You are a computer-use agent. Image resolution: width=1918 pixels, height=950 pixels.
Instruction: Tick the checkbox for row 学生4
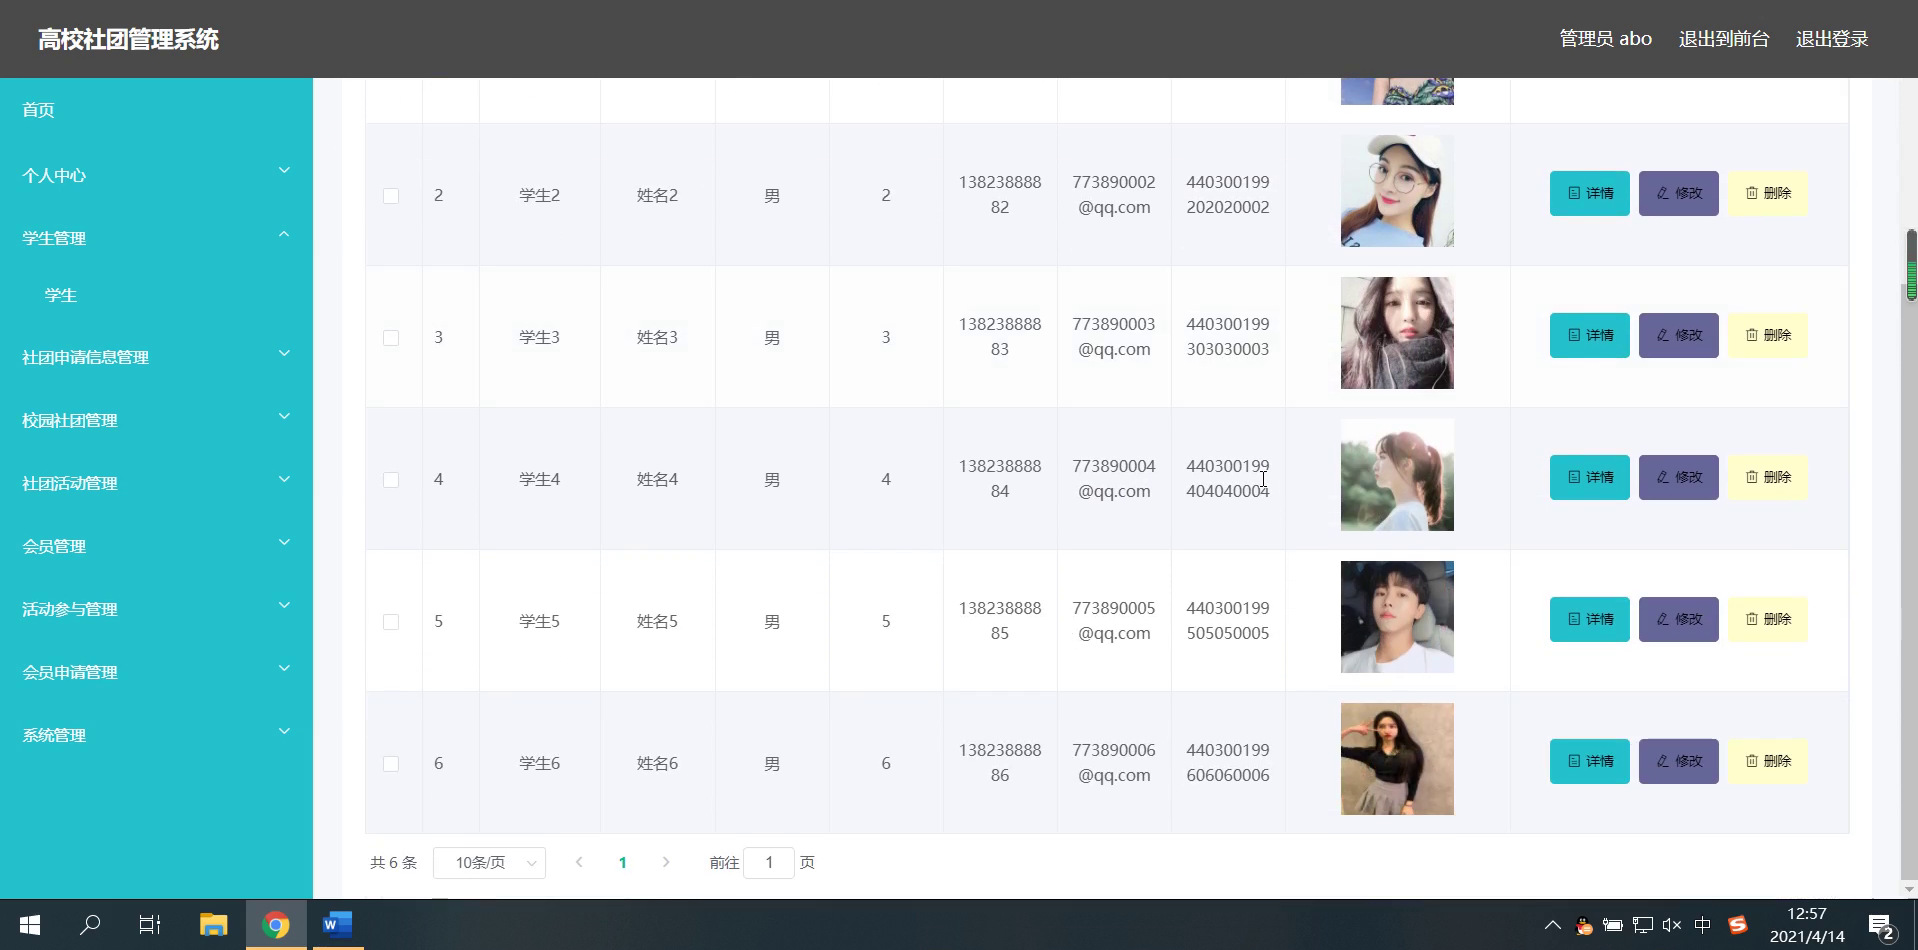point(391,480)
